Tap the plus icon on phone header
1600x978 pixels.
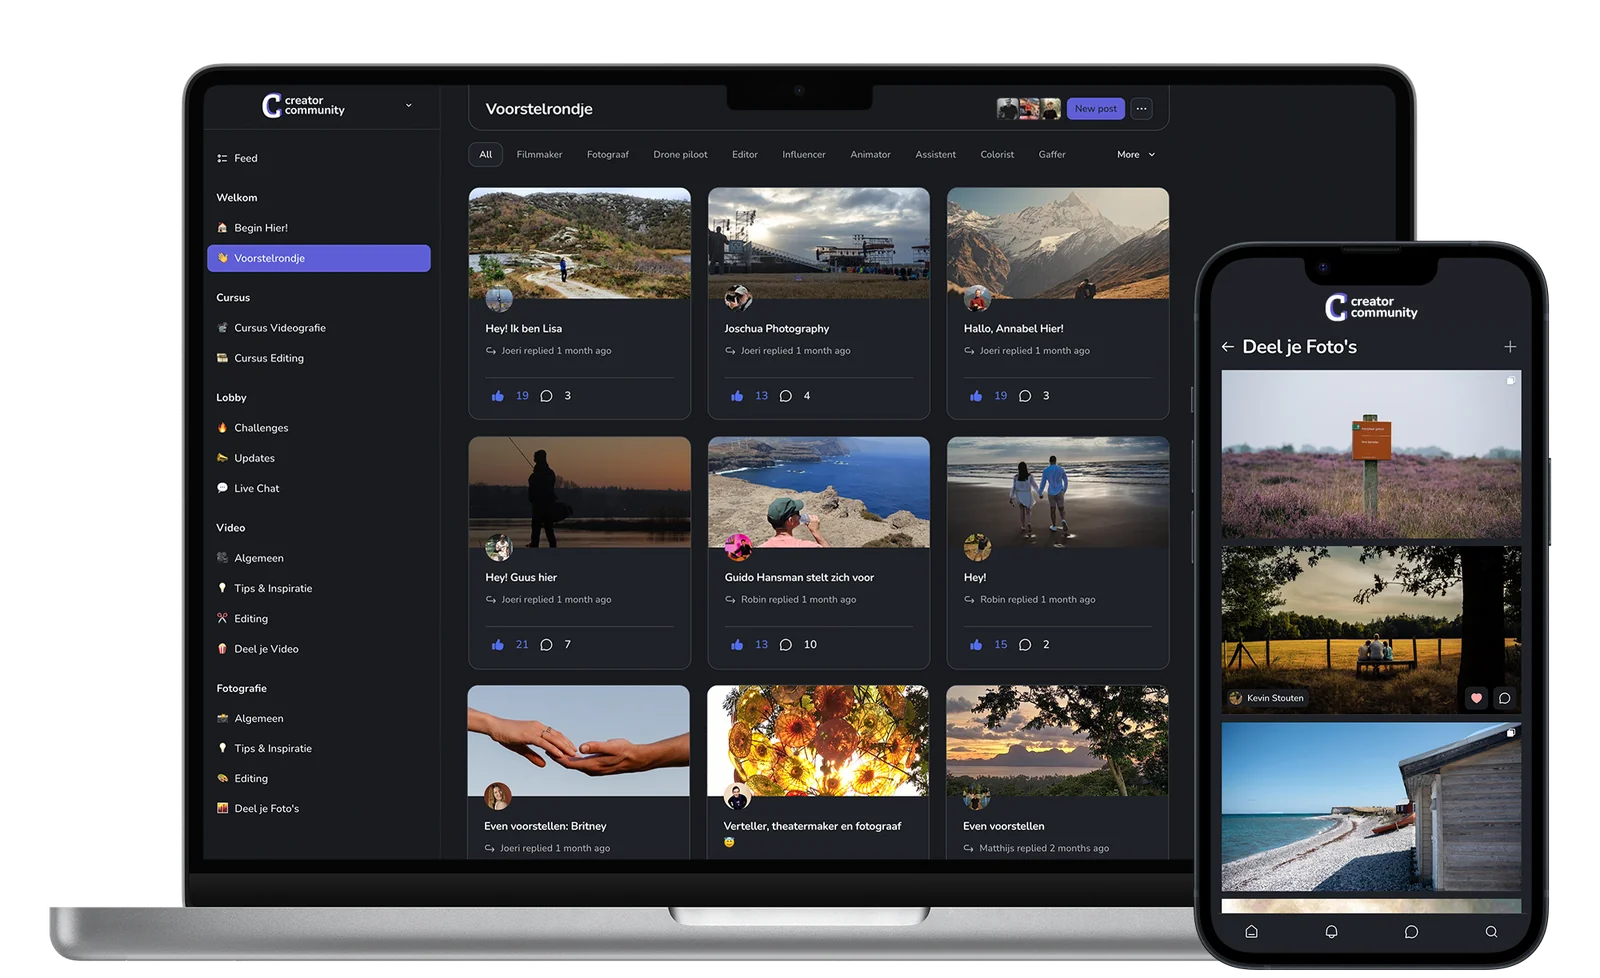click(1510, 347)
